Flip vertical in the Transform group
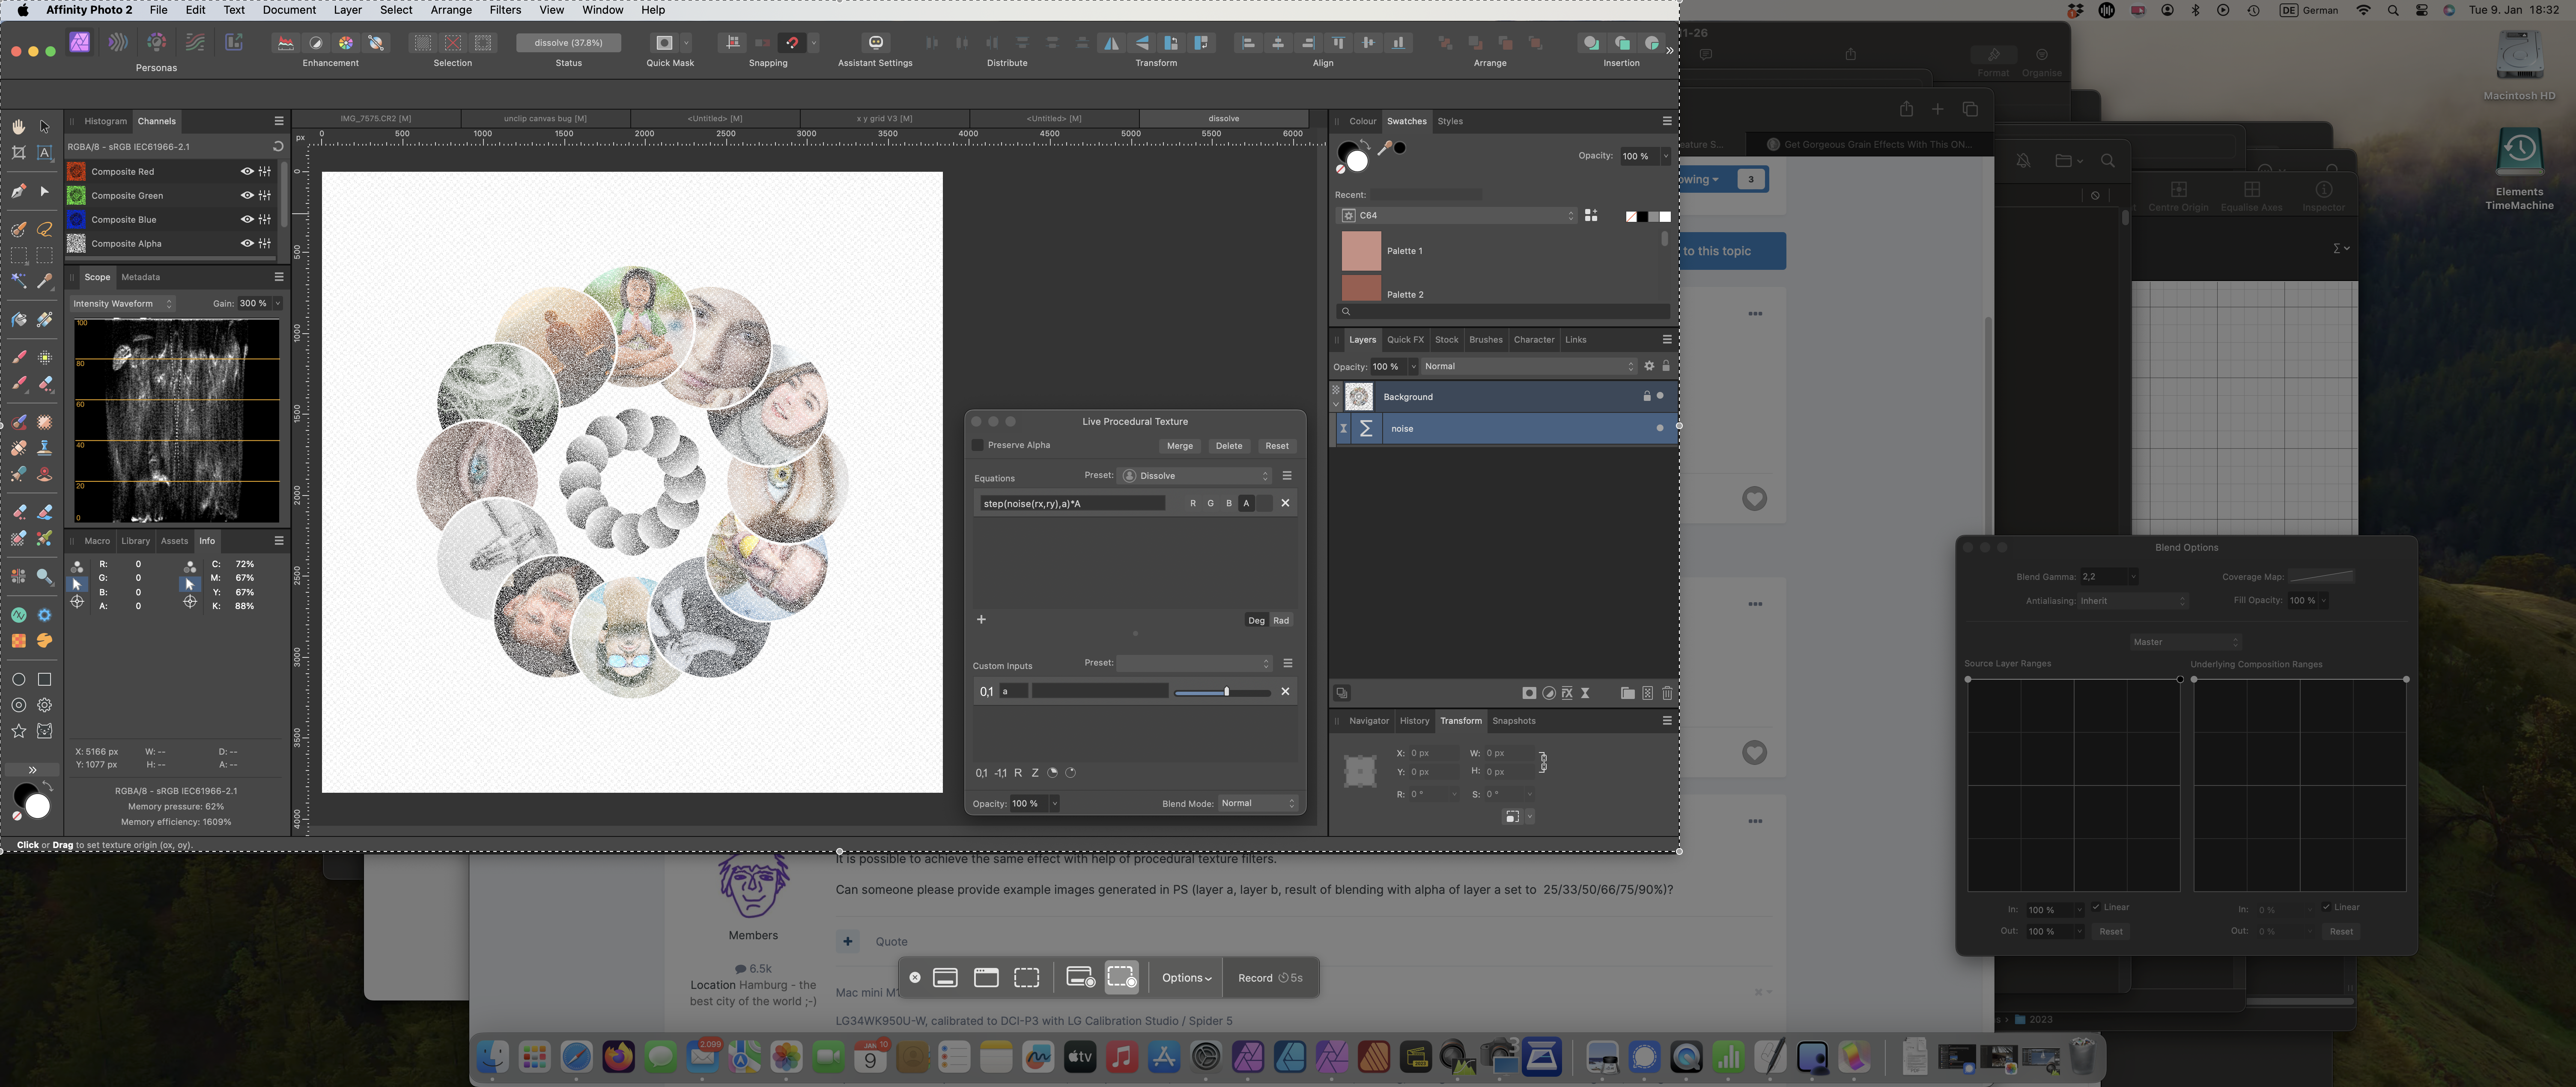 [1141, 43]
